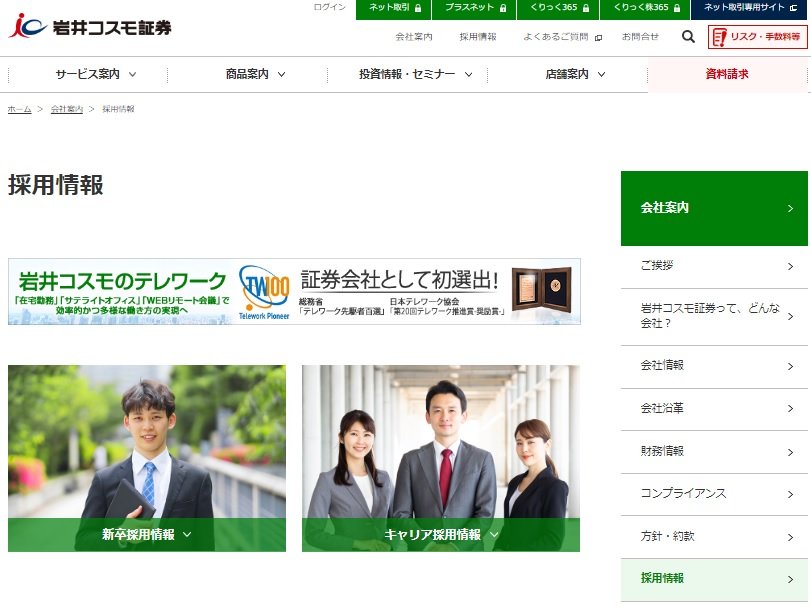The width and height of the screenshot is (811, 613).
Task: Click 採用情報 in the top utility links
Action: coord(478,37)
